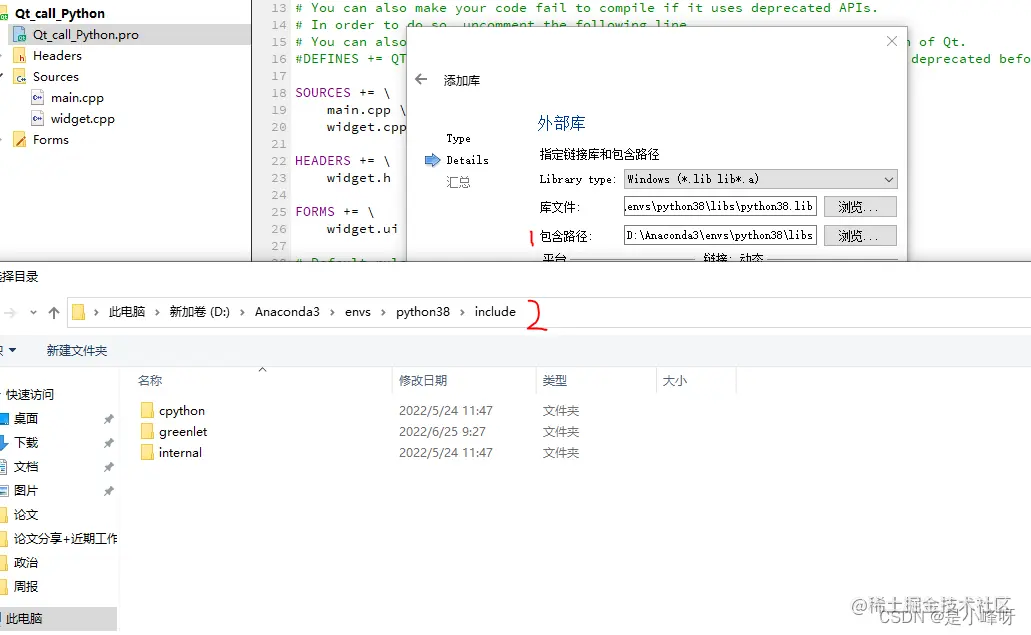Click HEADERS line in the .pro editor
Viewport: 1031px width, 635px height.
click(343, 161)
